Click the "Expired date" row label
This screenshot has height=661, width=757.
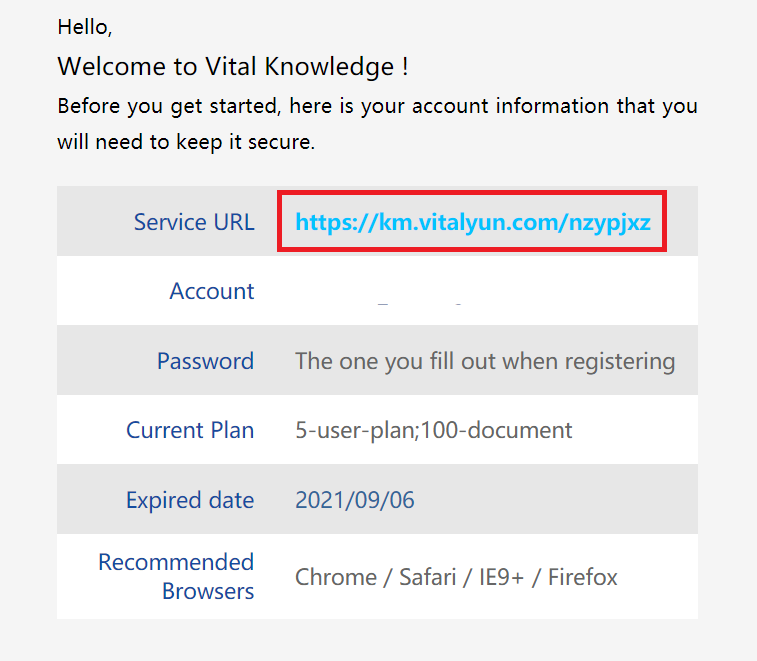point(190,500)
